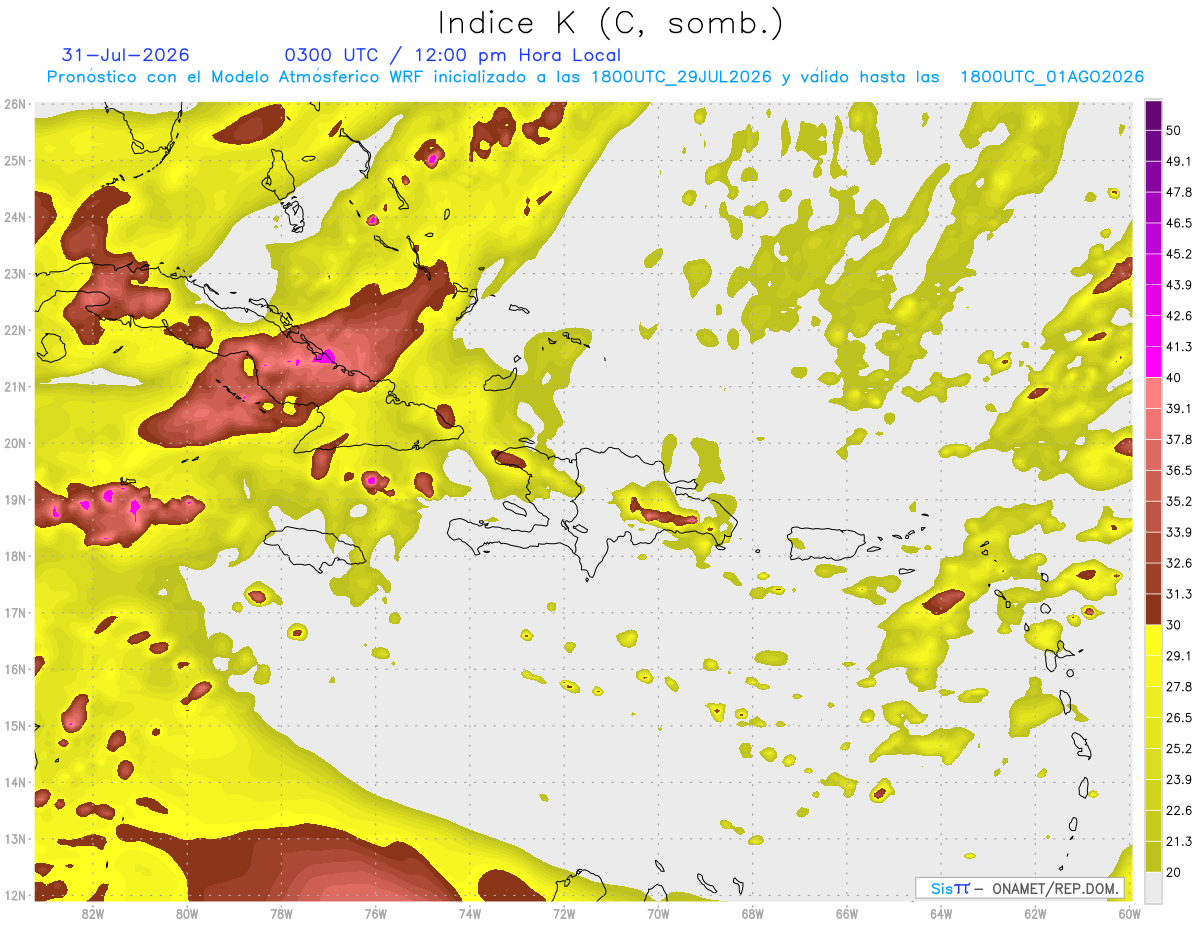Screen dimensions: 1200x927
Task: Click the 23N latitude label
Action: tap(15, 274)
